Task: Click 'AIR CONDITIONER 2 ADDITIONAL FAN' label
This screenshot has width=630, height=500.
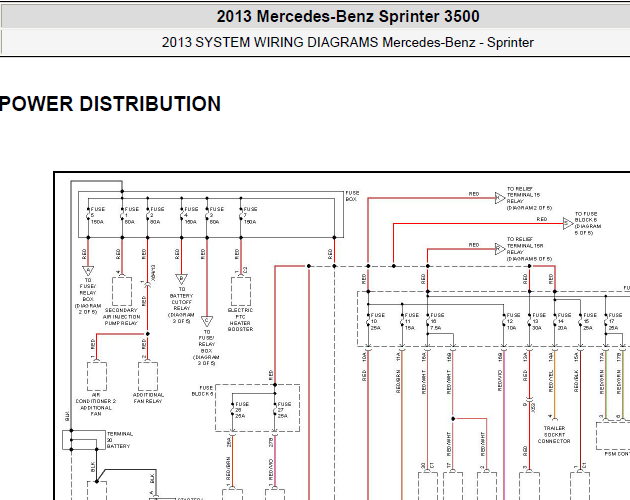Action: tap(96, 404)
